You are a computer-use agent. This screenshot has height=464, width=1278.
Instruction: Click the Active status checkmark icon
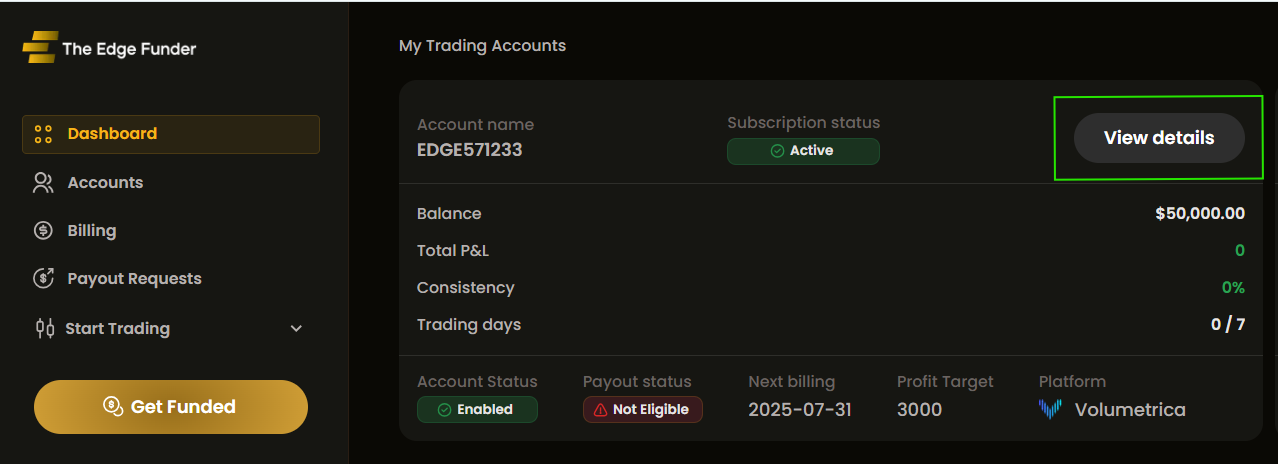pos(777,151)
